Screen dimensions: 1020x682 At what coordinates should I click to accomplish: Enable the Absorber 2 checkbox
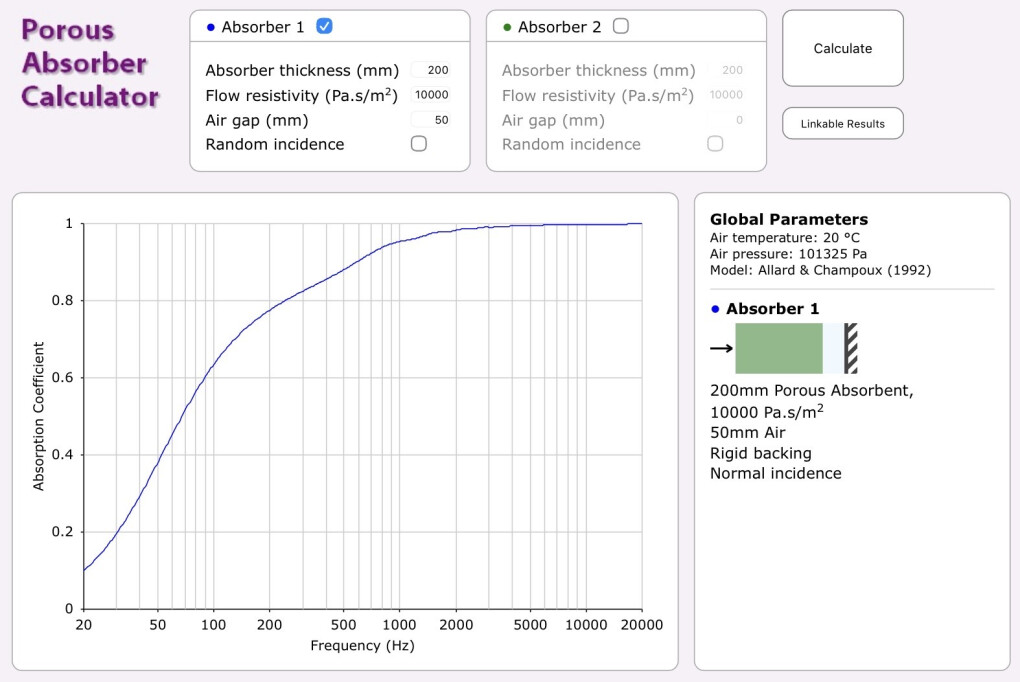[x=621, y=27]
